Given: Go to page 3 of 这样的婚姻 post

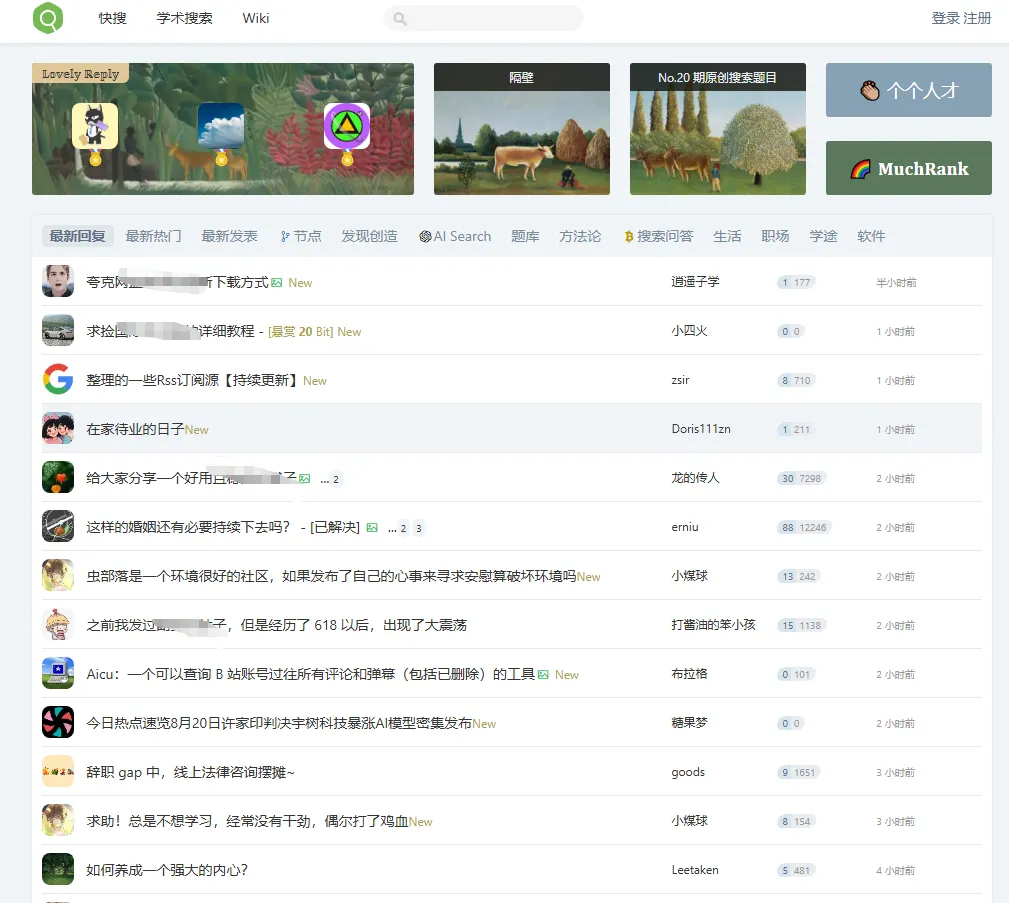Looking at the screenshot, I should 418,528.
